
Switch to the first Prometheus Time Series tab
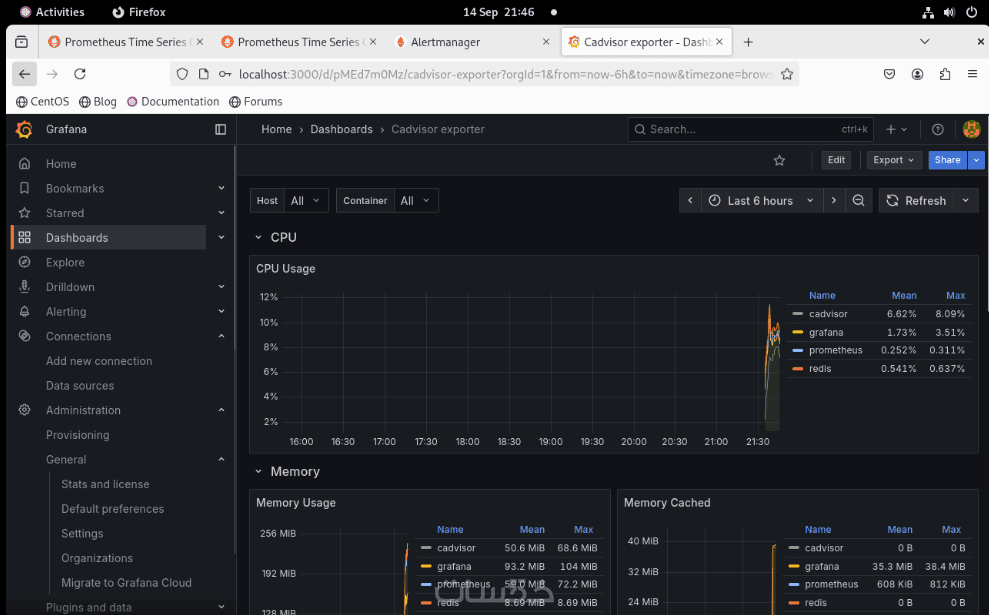[x=126, y=42]
